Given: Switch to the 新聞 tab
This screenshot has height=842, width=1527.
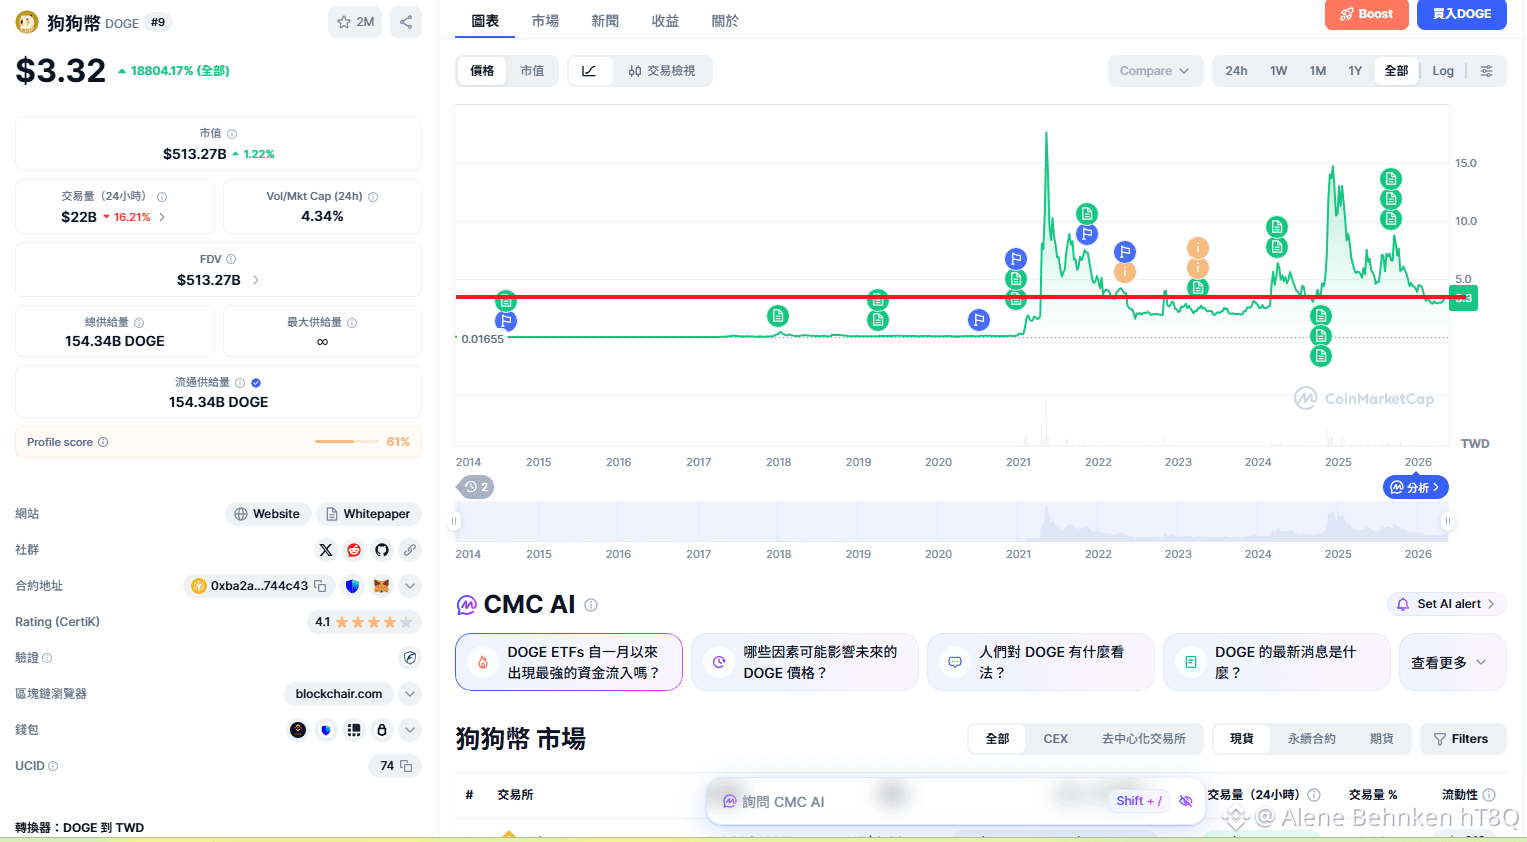Looking at the screenshot, I should click(x=605, y=21).
